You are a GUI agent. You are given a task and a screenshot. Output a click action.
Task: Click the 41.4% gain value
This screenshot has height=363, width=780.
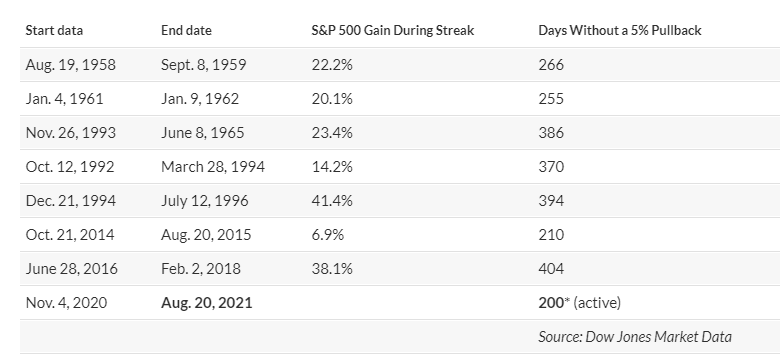[x=332, y=200]
